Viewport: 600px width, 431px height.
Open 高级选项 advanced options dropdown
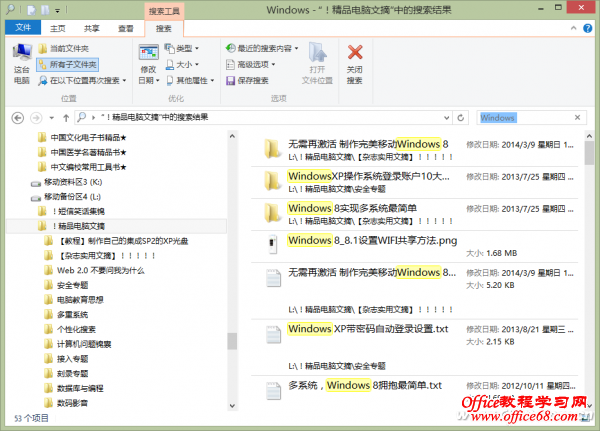tap(251, 64)
